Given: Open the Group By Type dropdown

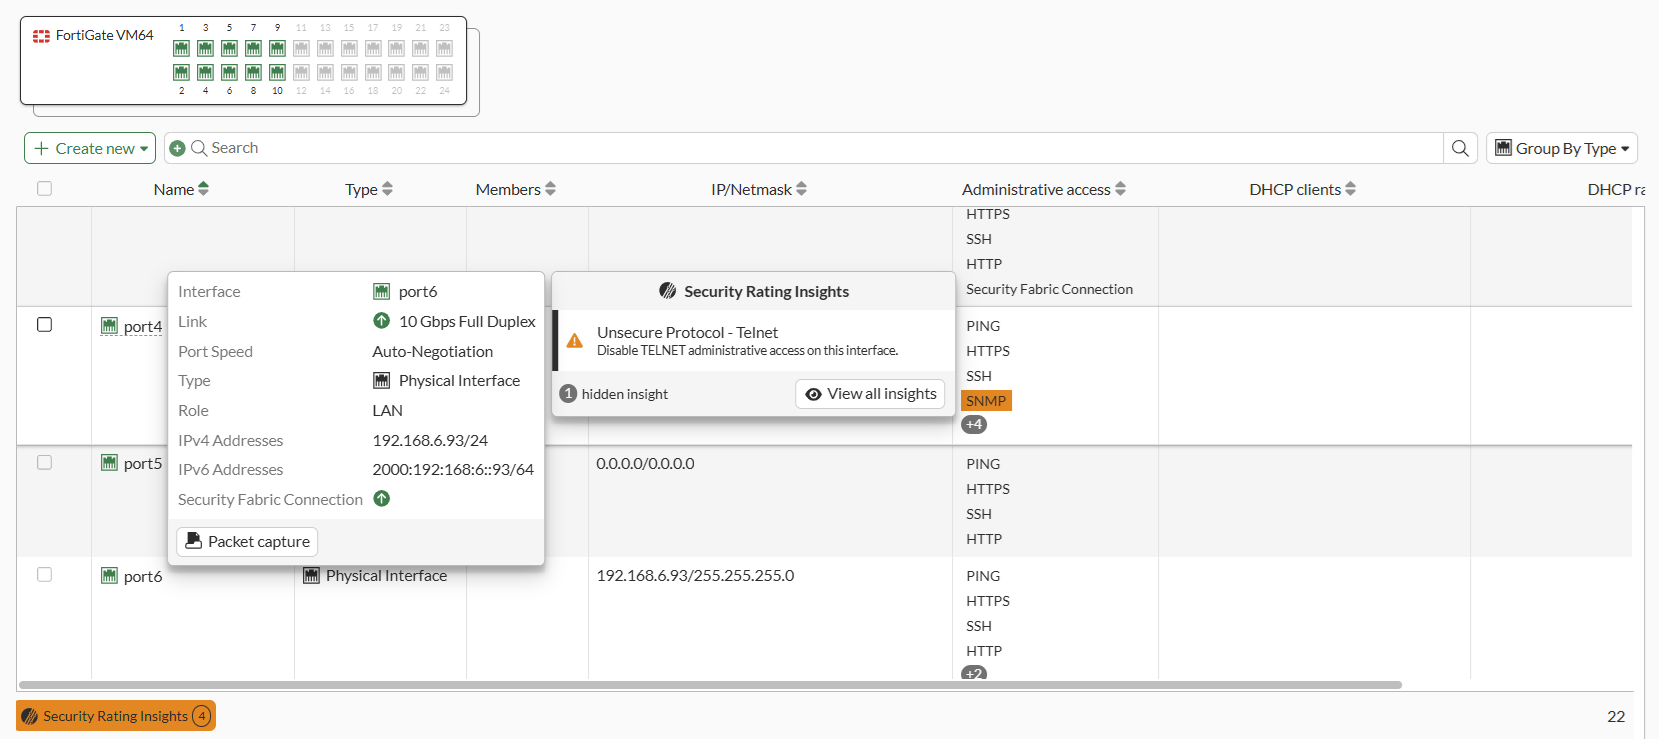Looking at the screenshot, I should 1561,148.
